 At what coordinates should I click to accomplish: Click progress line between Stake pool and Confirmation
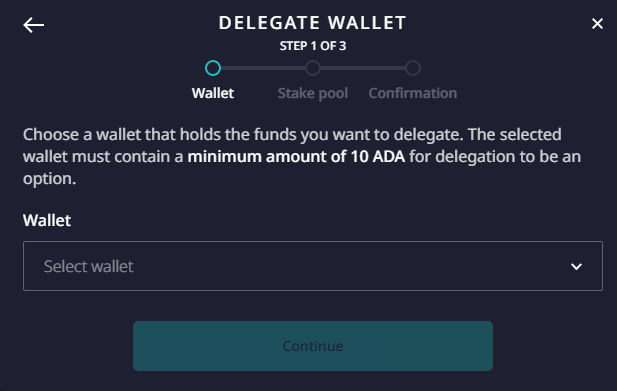tap(363, 68)
